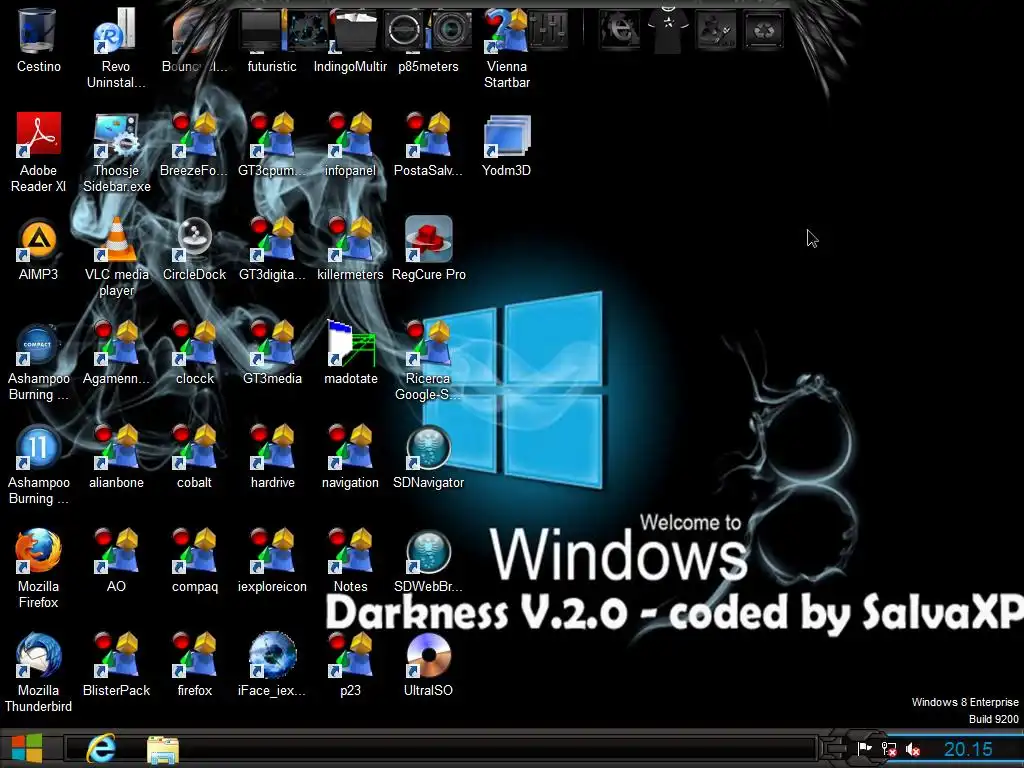The image size is (1024, 768).
Task: Click the dock users icon
Action: [716, 29]
